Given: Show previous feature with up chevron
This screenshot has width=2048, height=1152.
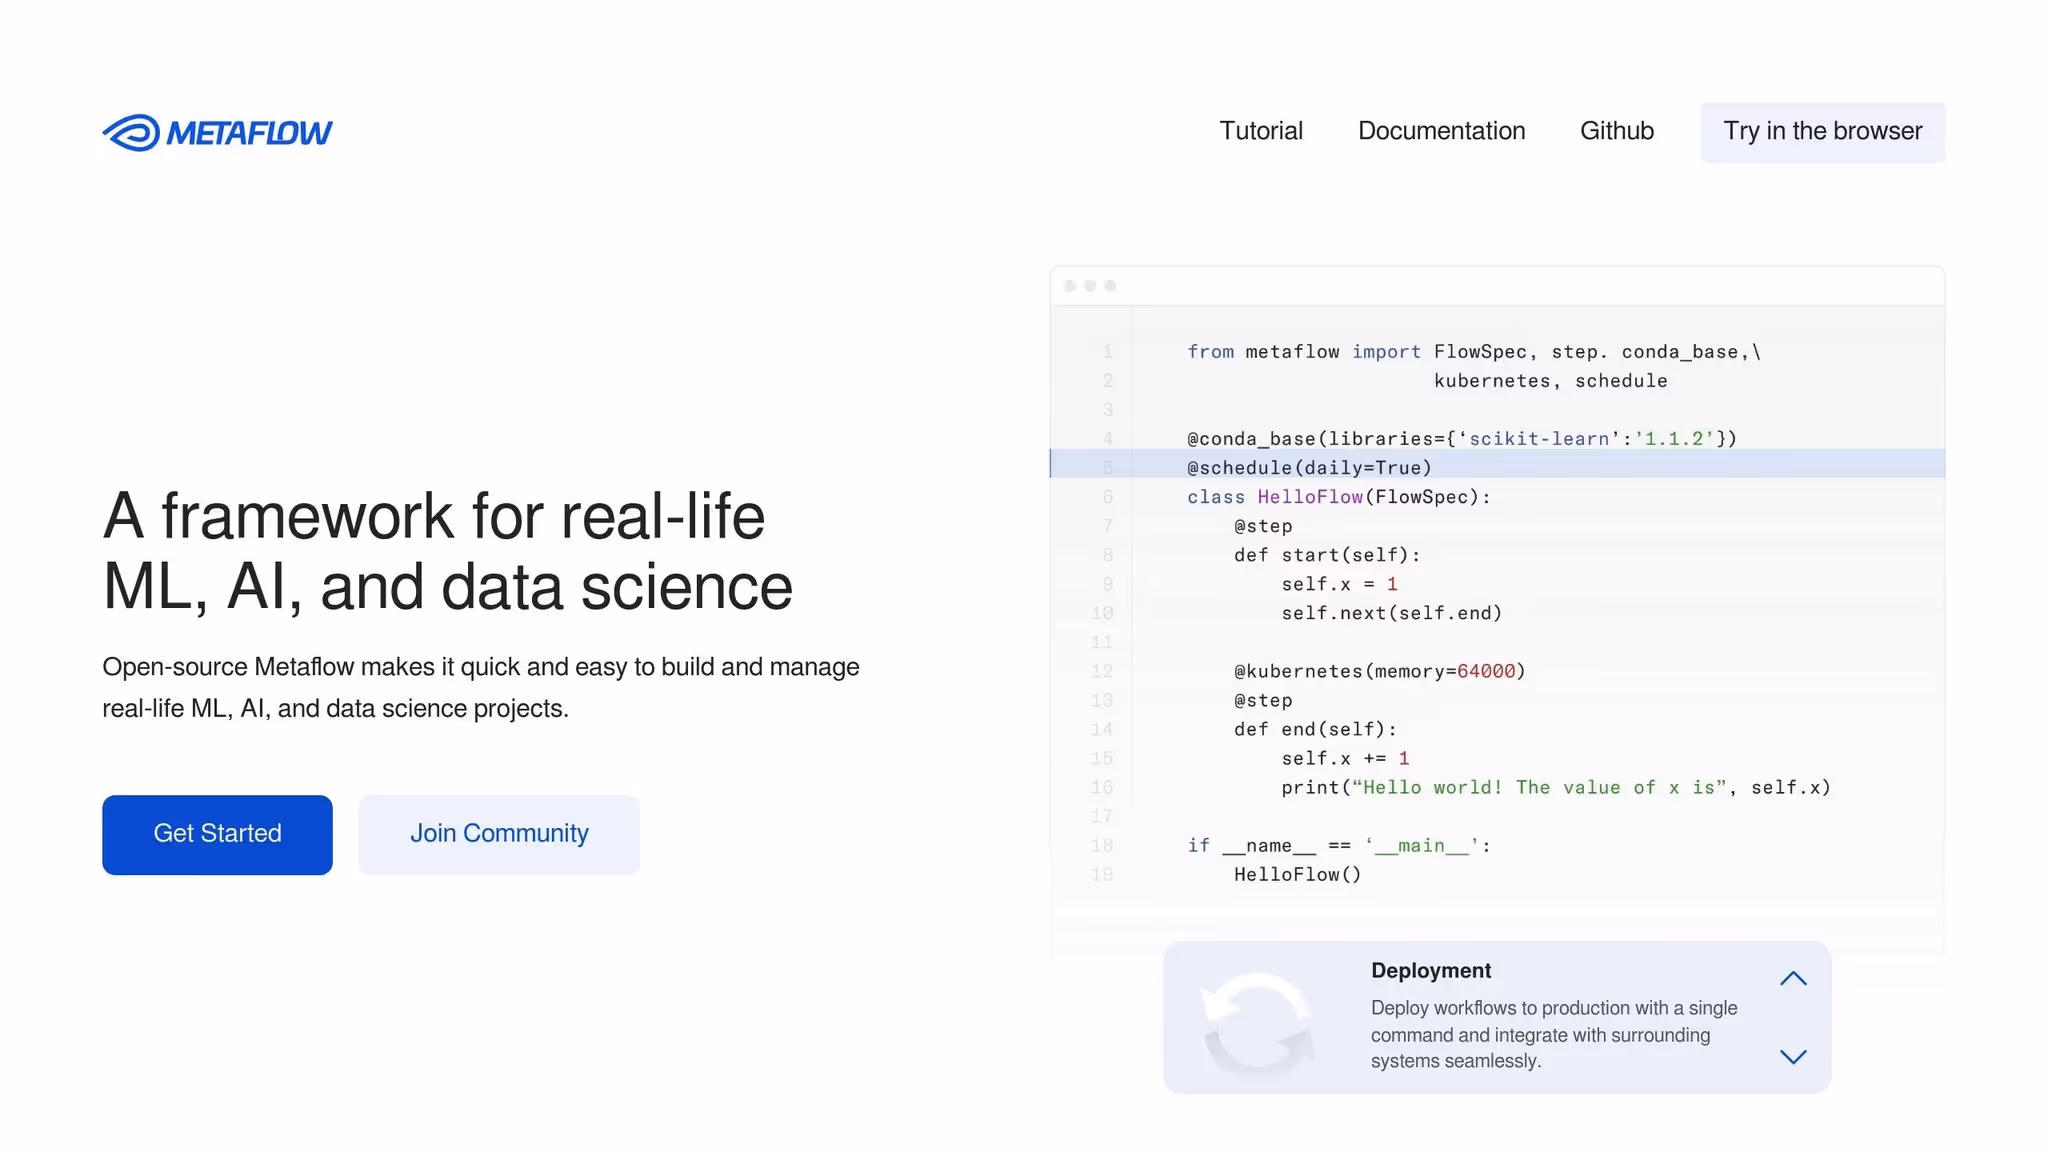Looking at the screenshot, I should tap(1793, 979).
